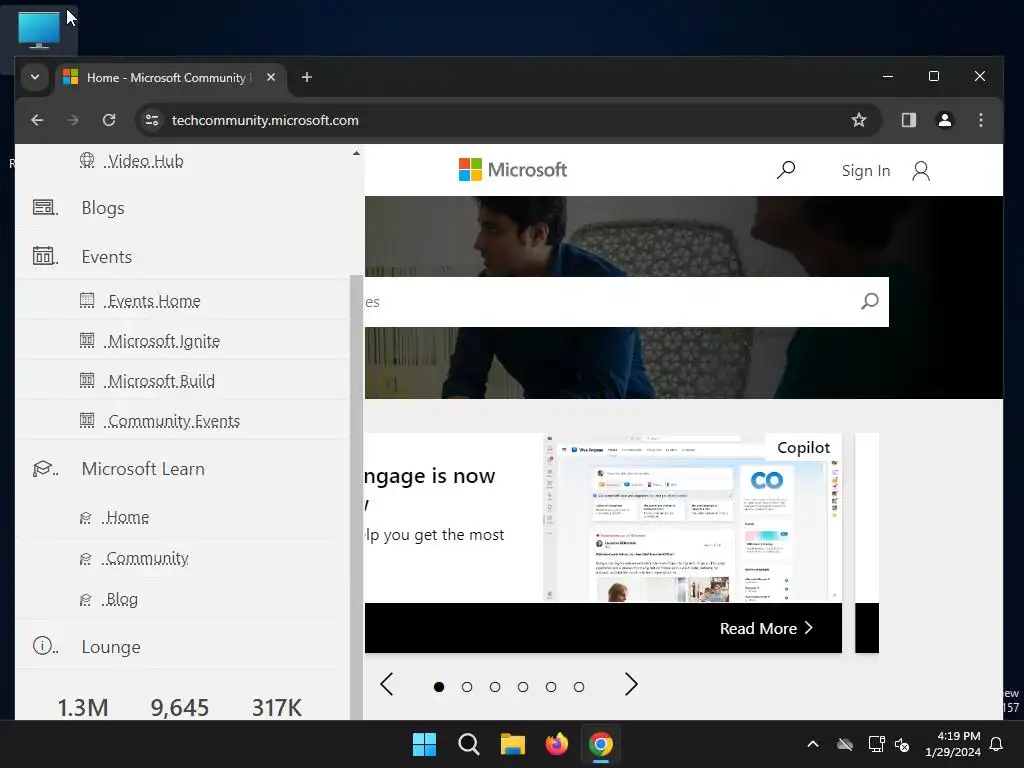Image resolution: width=1024 pixels, height=768 pixels.
Task: Click Chrome icon in taskbar
Action: click(x=600, y=744)
